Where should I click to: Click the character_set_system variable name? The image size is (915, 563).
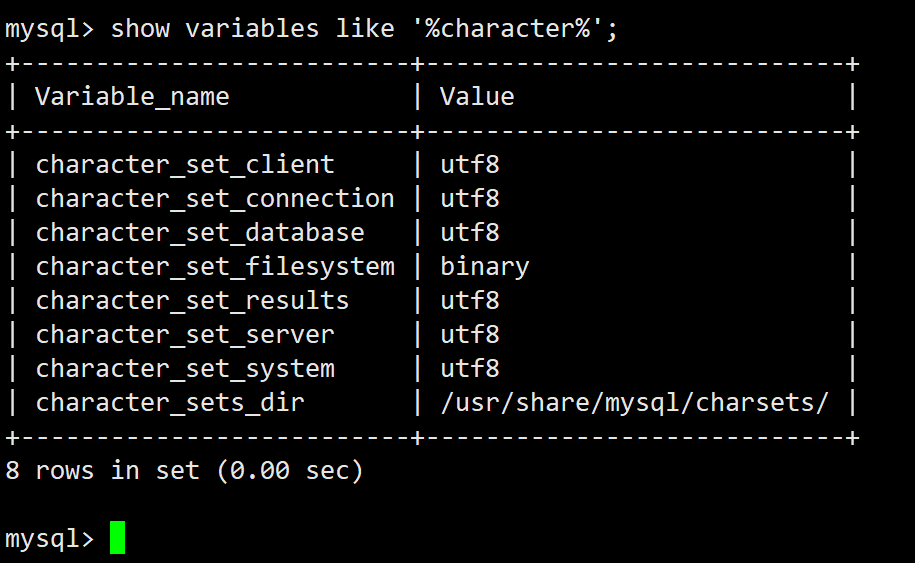click(185, 369)
